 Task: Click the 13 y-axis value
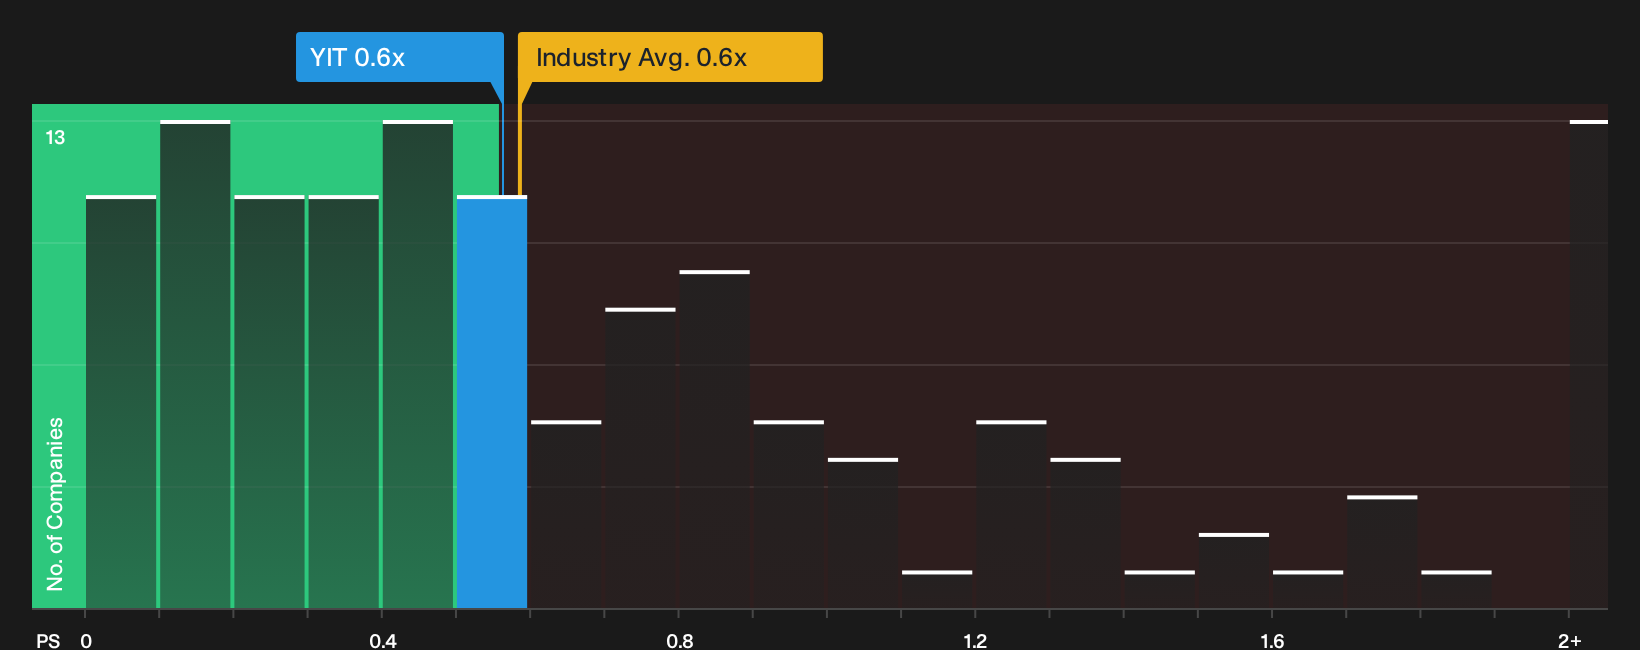(55, 137)
